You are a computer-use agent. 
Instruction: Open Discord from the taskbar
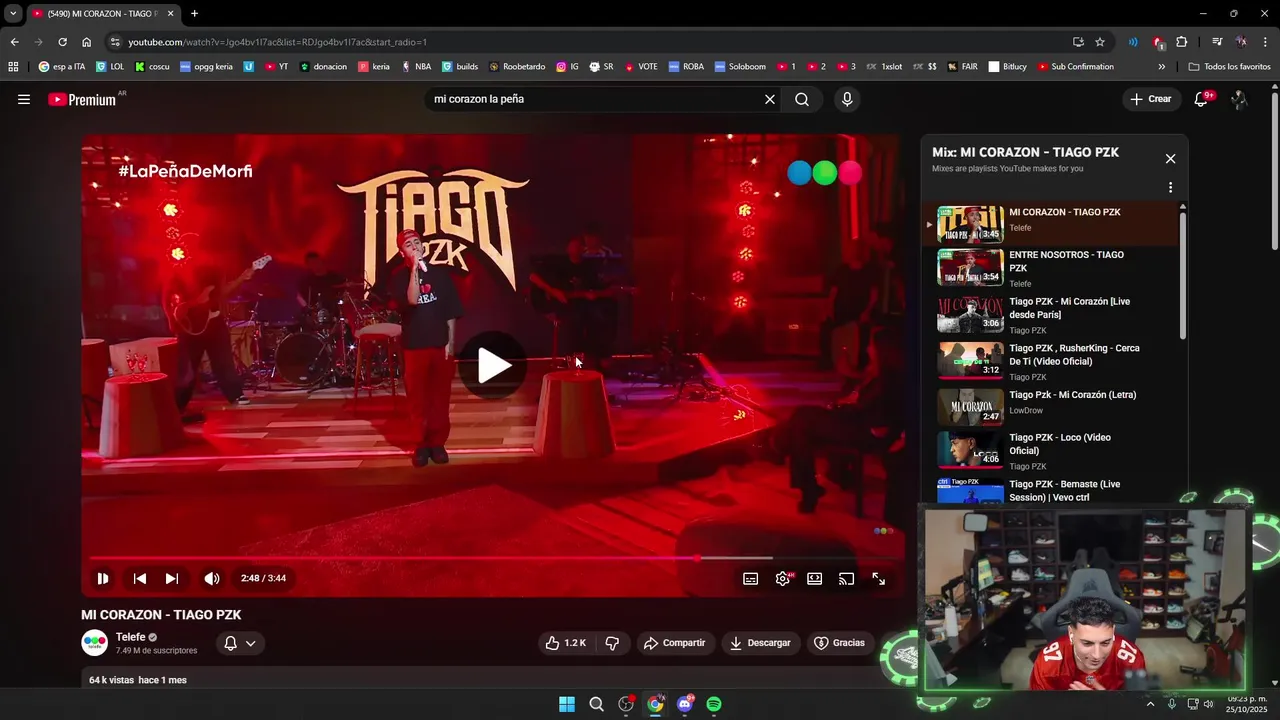(685, 704)
